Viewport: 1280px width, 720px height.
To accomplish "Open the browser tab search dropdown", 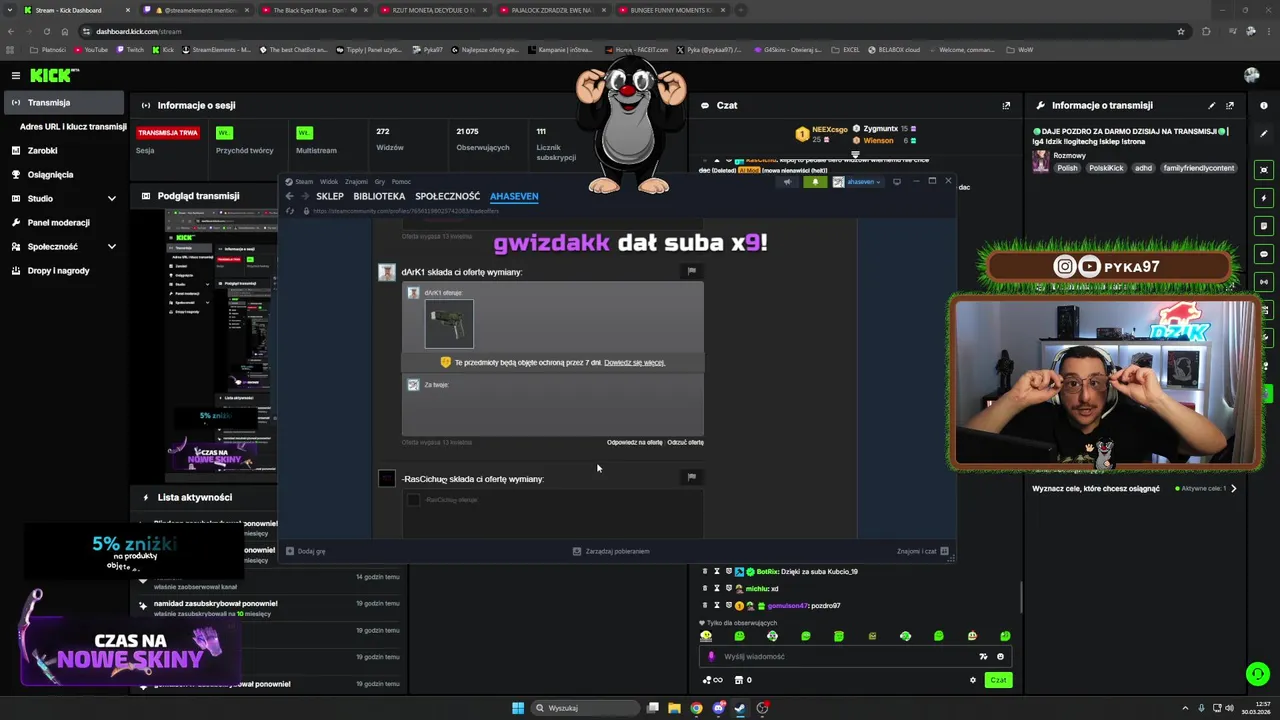I will pos(11,10).
